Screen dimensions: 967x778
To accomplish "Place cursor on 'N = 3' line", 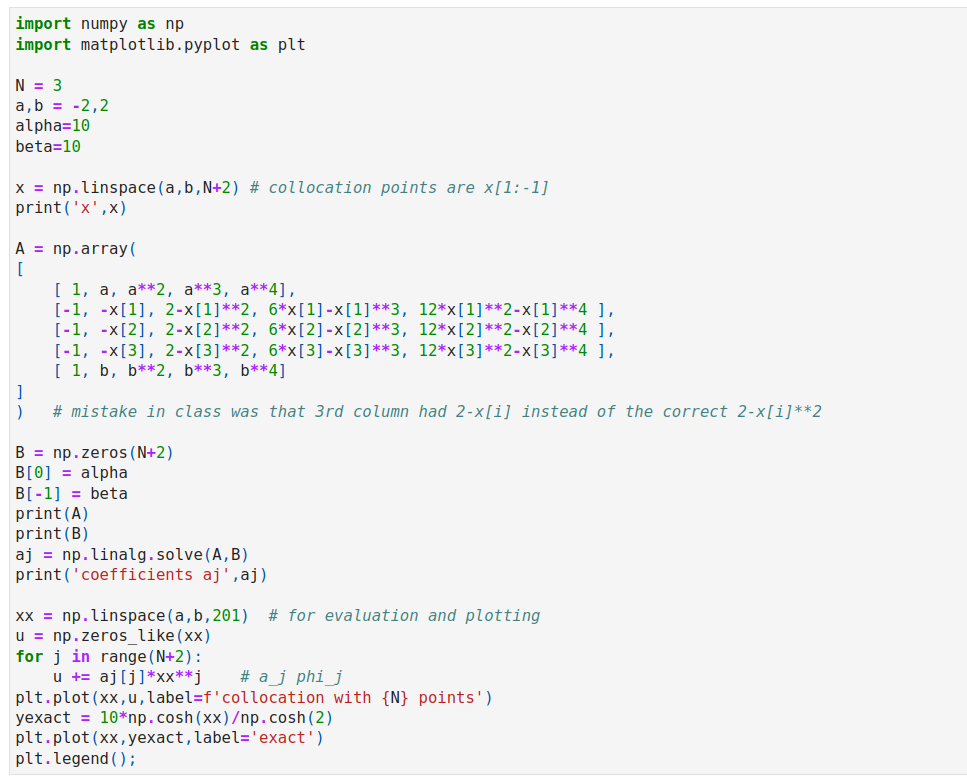I will [x=39, y=85].
